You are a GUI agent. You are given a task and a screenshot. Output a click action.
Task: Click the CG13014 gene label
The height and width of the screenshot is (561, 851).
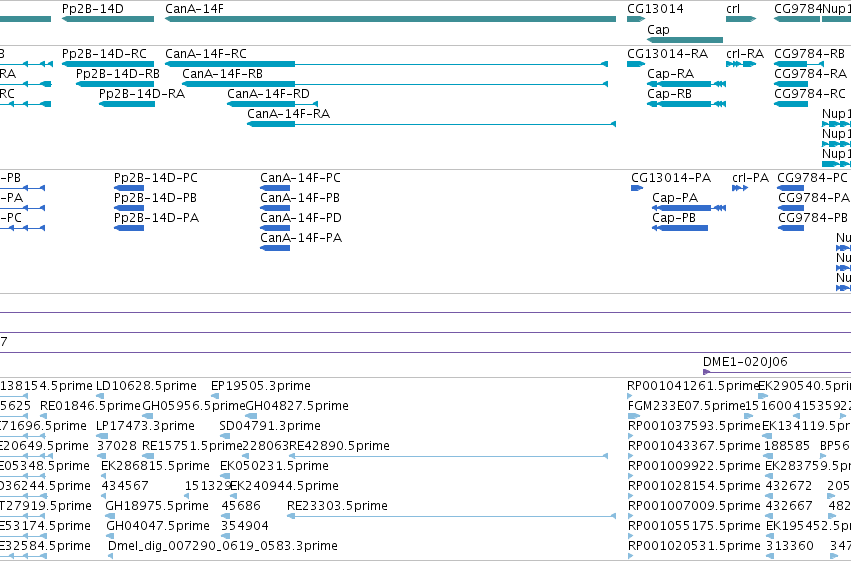[x=655, y=9]
